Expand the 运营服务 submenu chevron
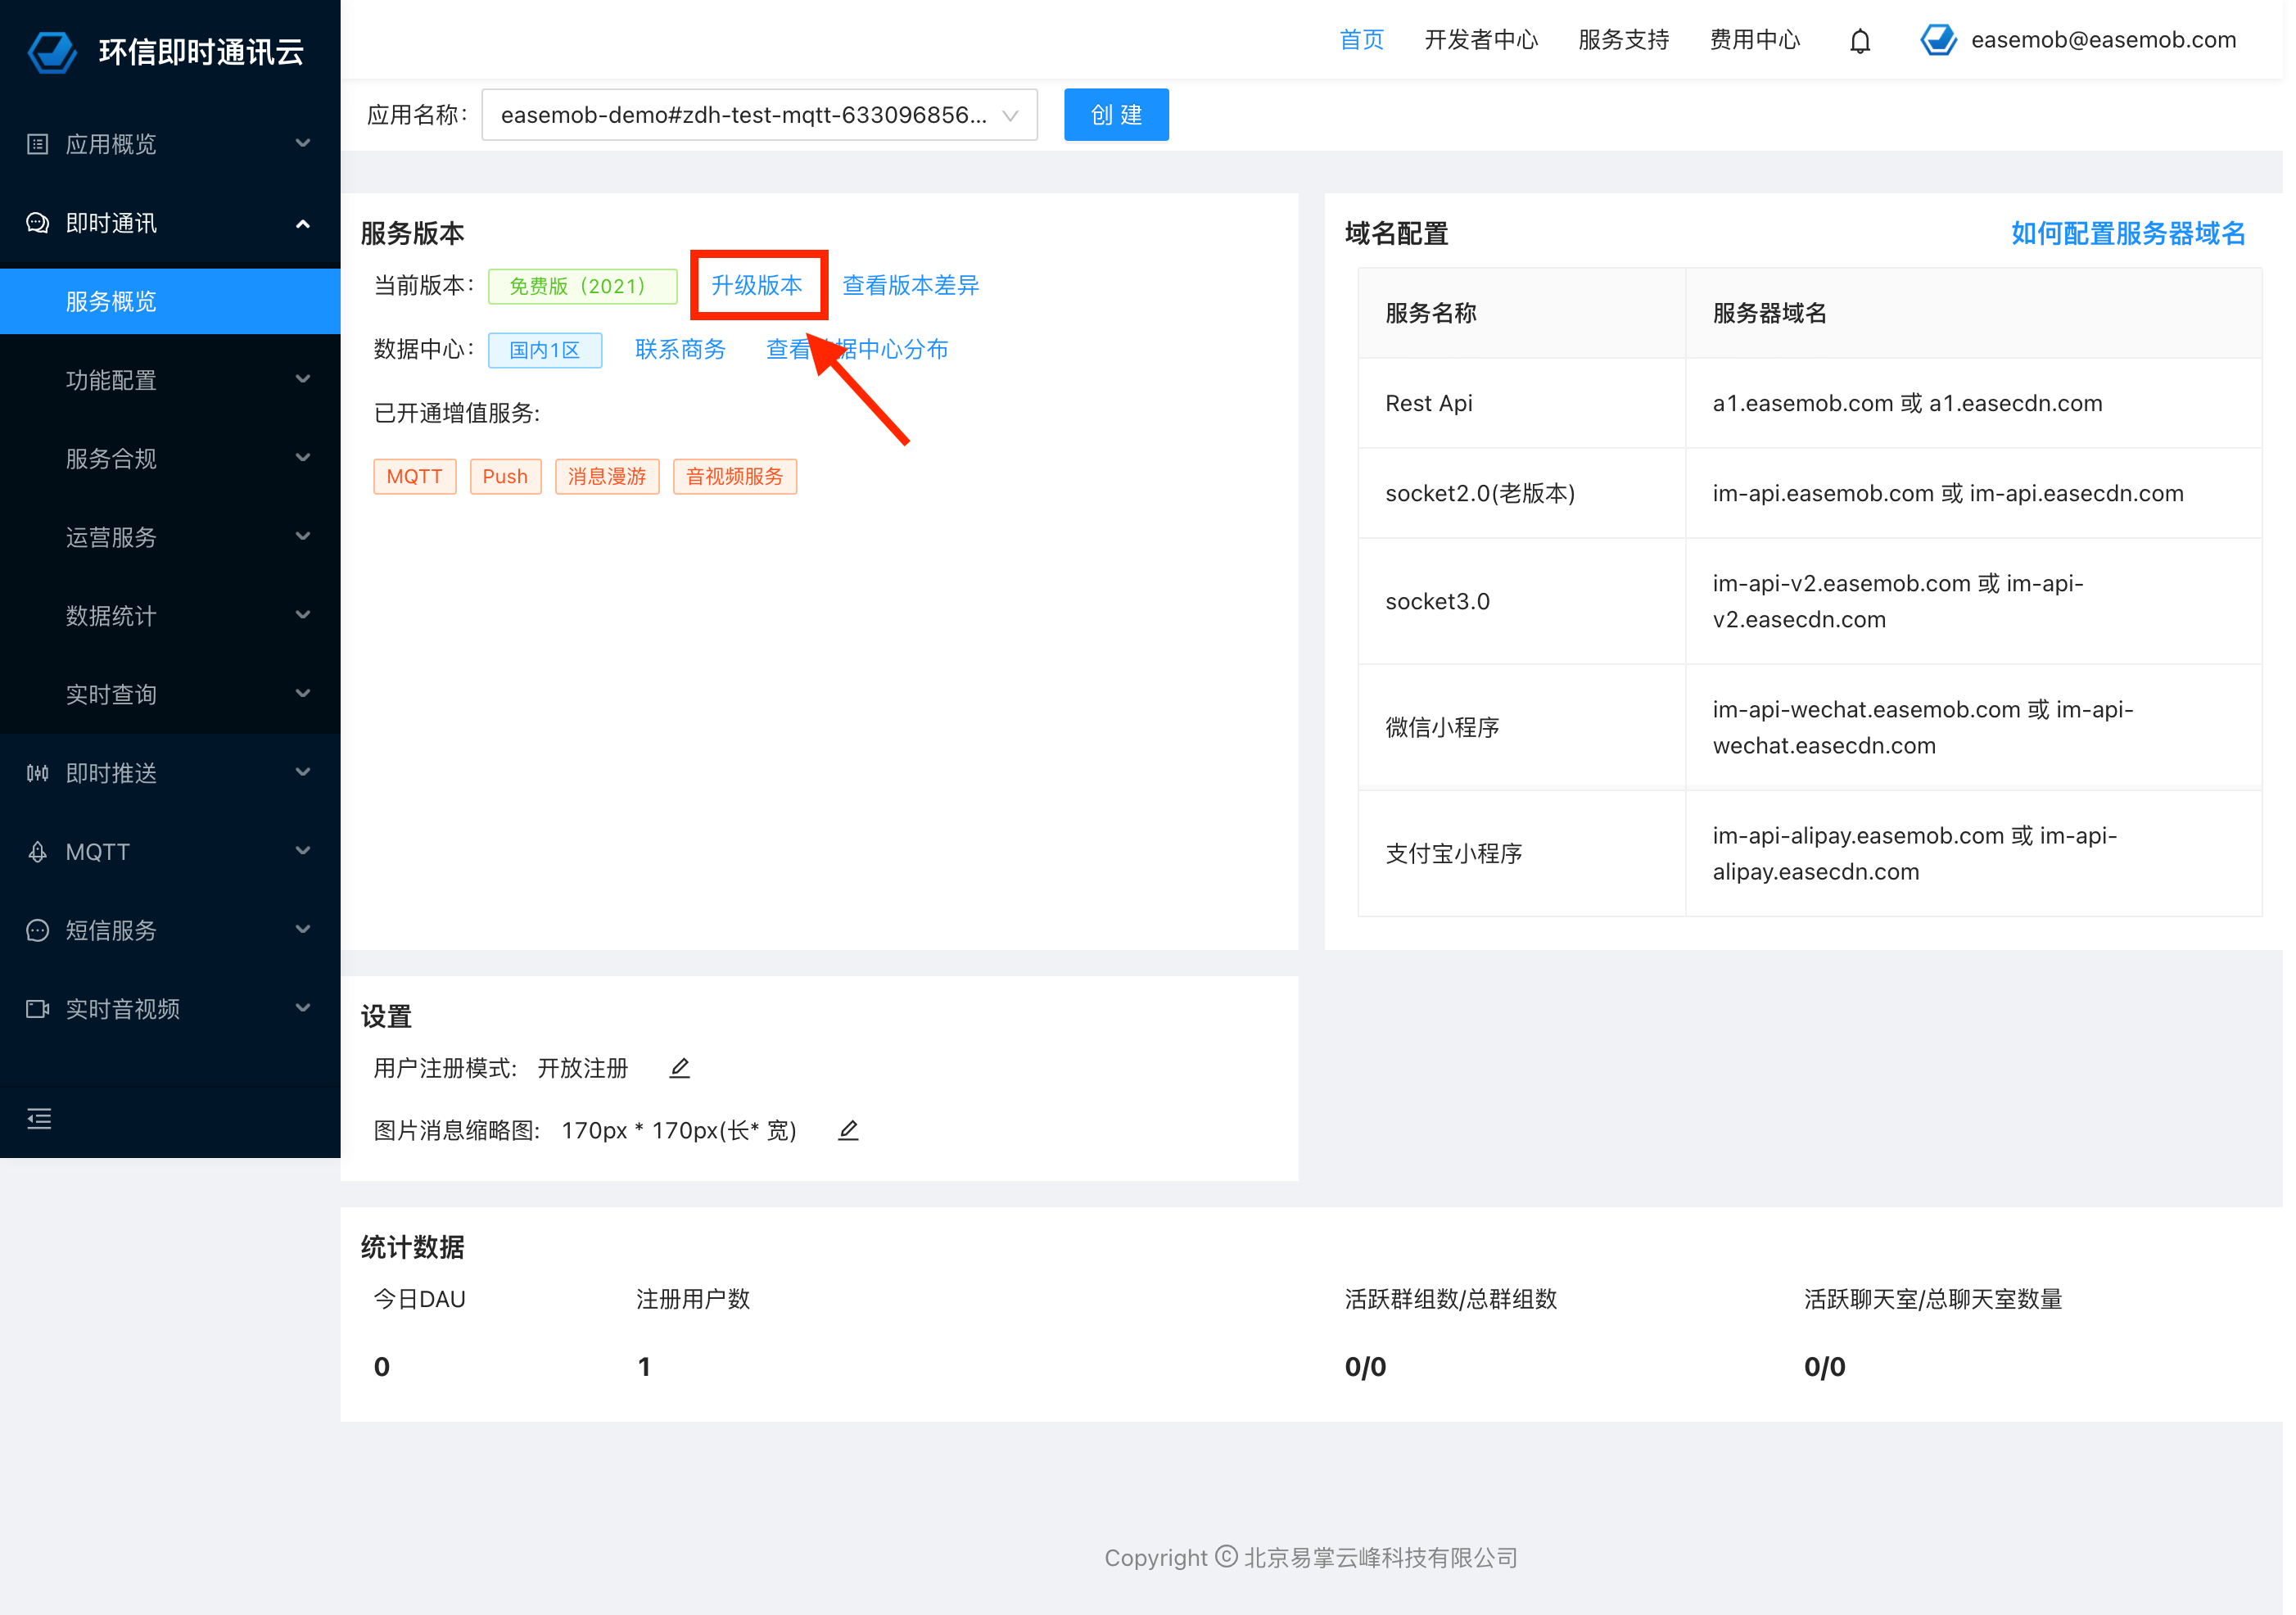 click(x=303, y=537)
